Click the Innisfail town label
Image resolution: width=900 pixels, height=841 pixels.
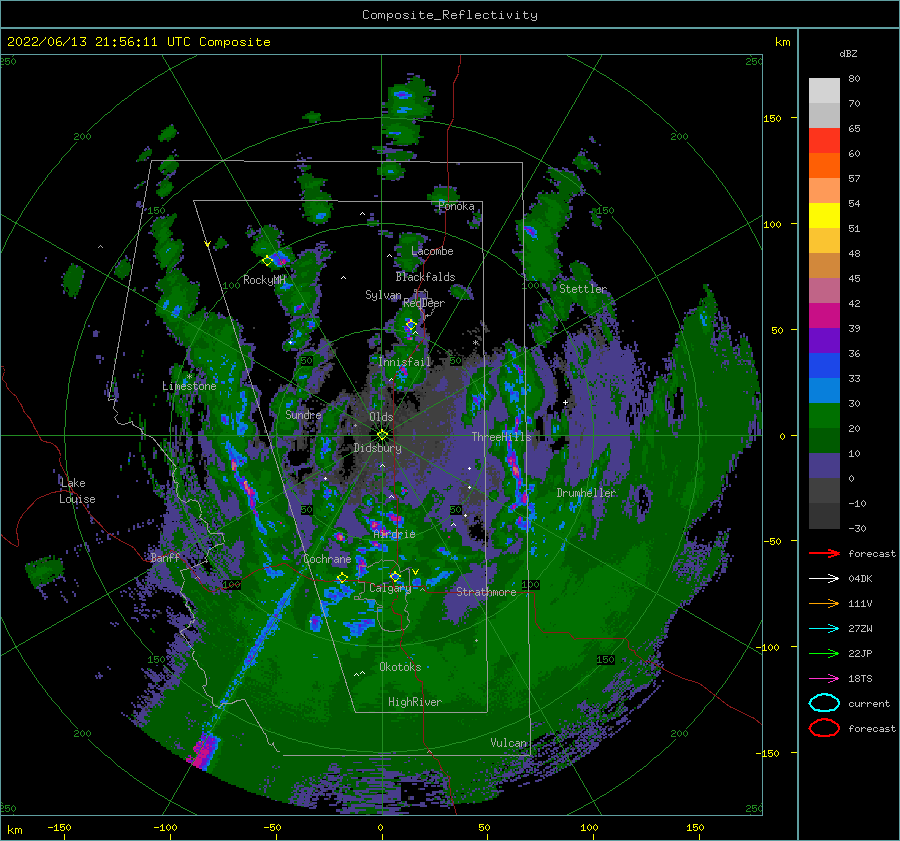point(404,362)
